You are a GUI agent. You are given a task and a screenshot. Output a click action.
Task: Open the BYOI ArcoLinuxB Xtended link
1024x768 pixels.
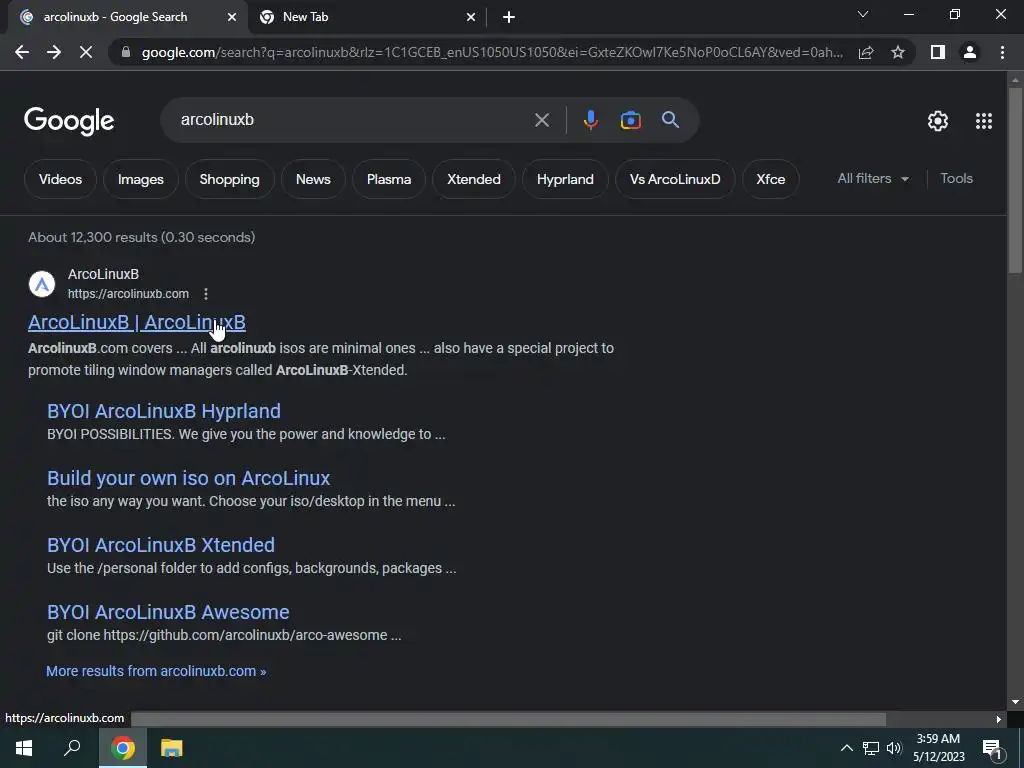point(161,545)
